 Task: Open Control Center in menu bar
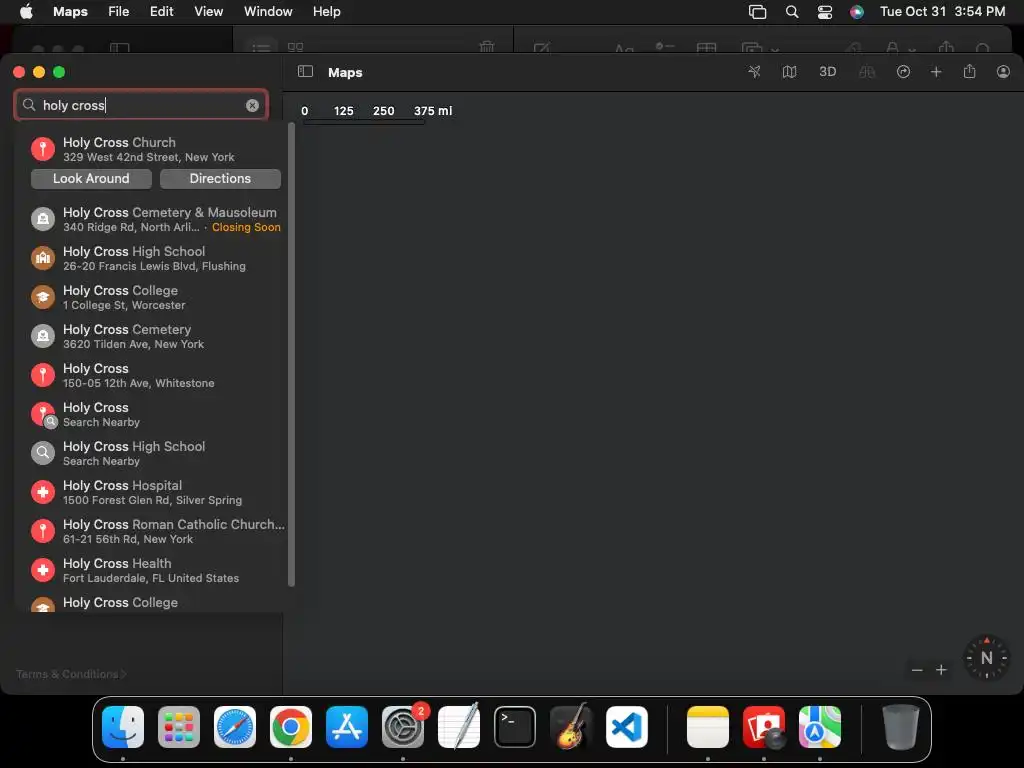click(x=825, y=12)
